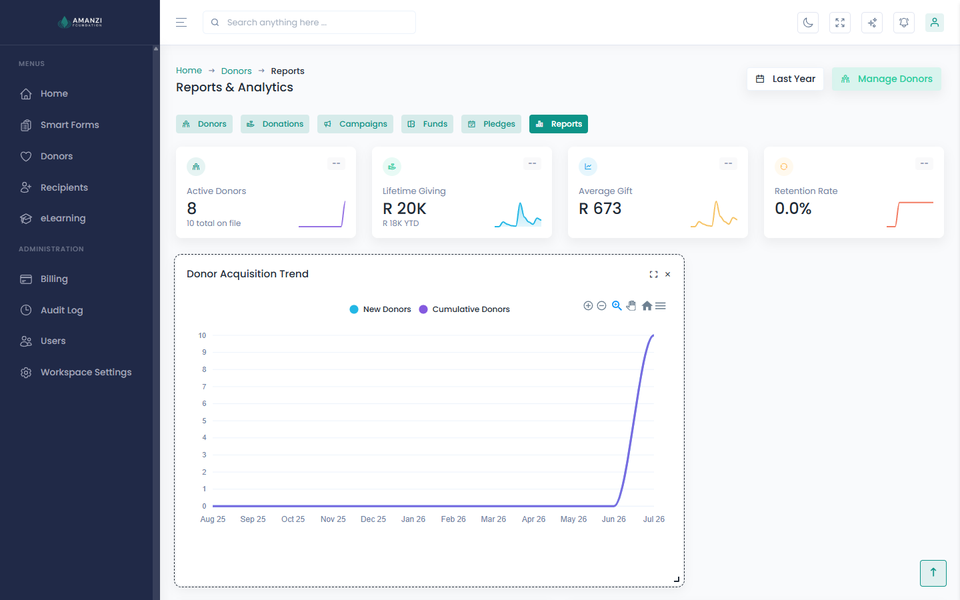Open the user profile avatar menu

934,23
